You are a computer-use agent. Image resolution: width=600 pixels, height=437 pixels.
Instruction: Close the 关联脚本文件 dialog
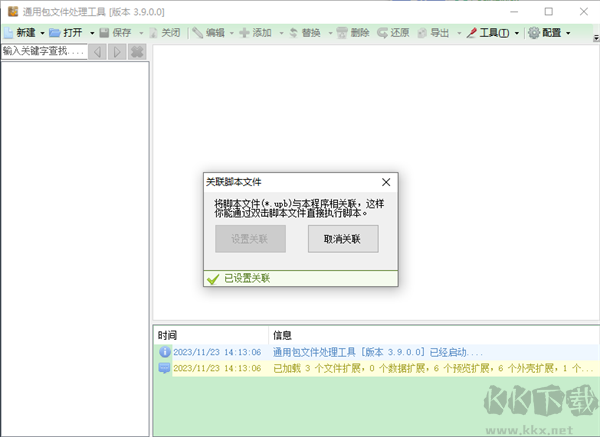[386, 182]
